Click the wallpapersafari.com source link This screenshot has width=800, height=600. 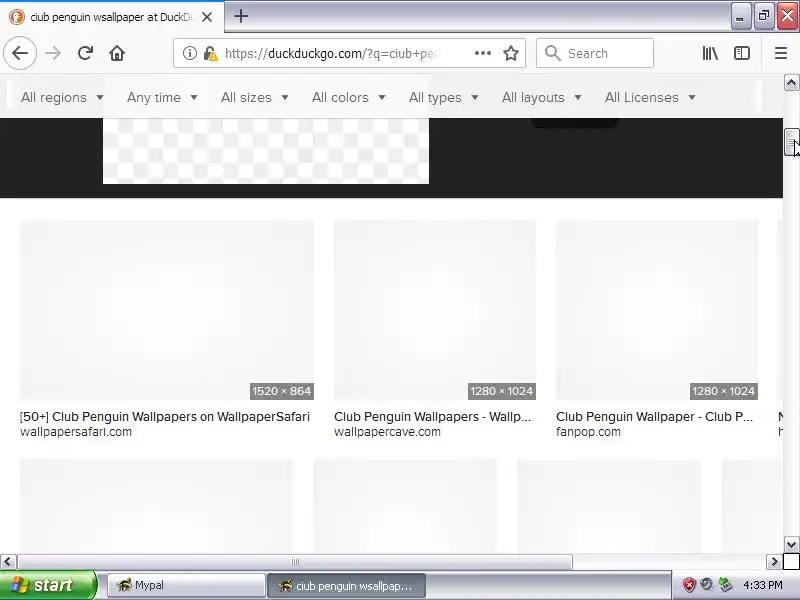tap(76, 432)
